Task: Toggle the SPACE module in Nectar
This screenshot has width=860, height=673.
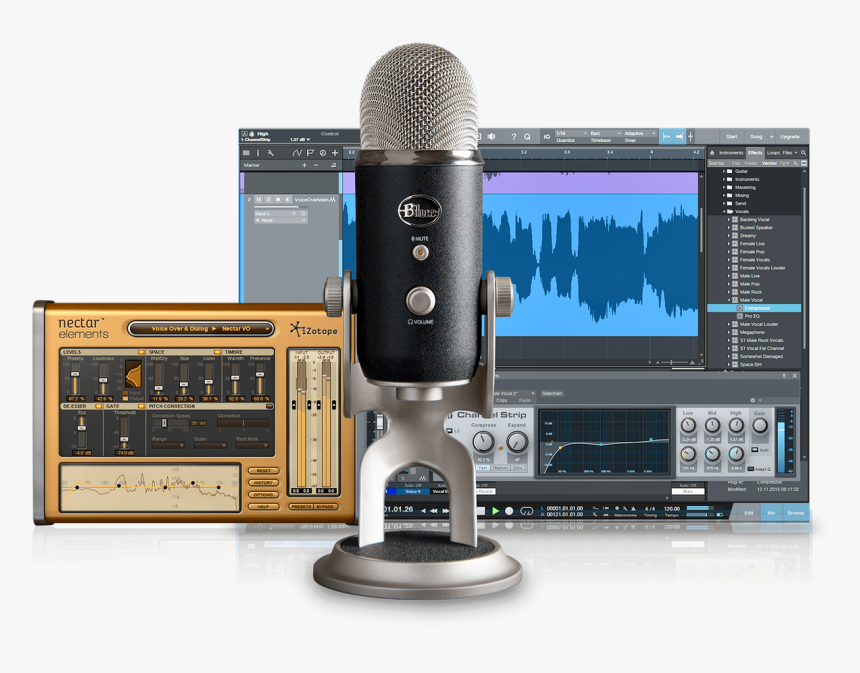Action: pos(217,352)
